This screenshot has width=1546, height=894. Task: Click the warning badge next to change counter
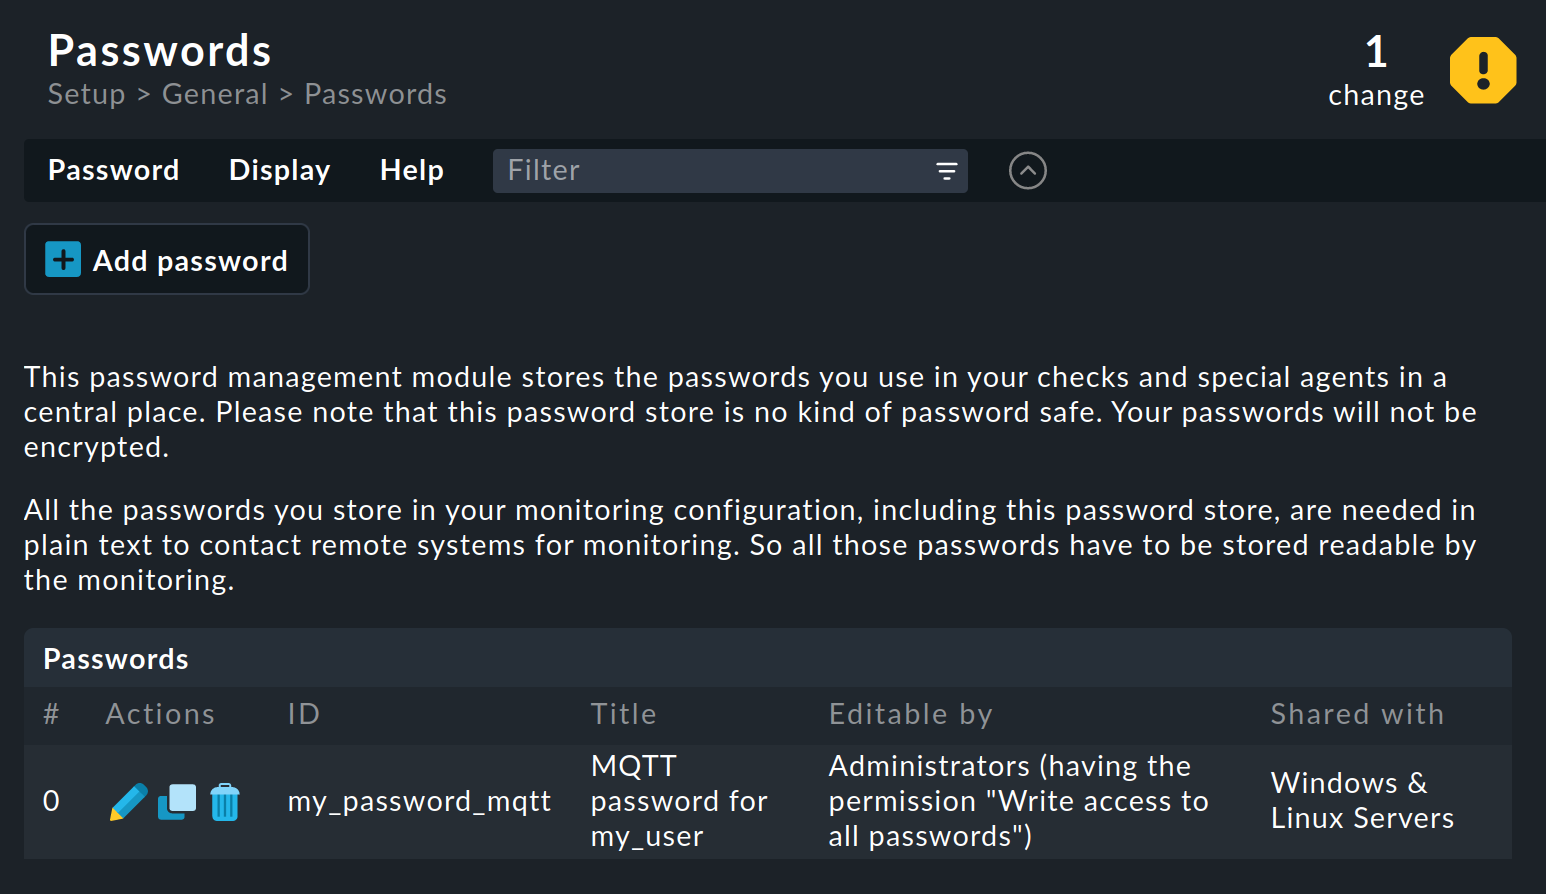click(x=1483, y=70)
